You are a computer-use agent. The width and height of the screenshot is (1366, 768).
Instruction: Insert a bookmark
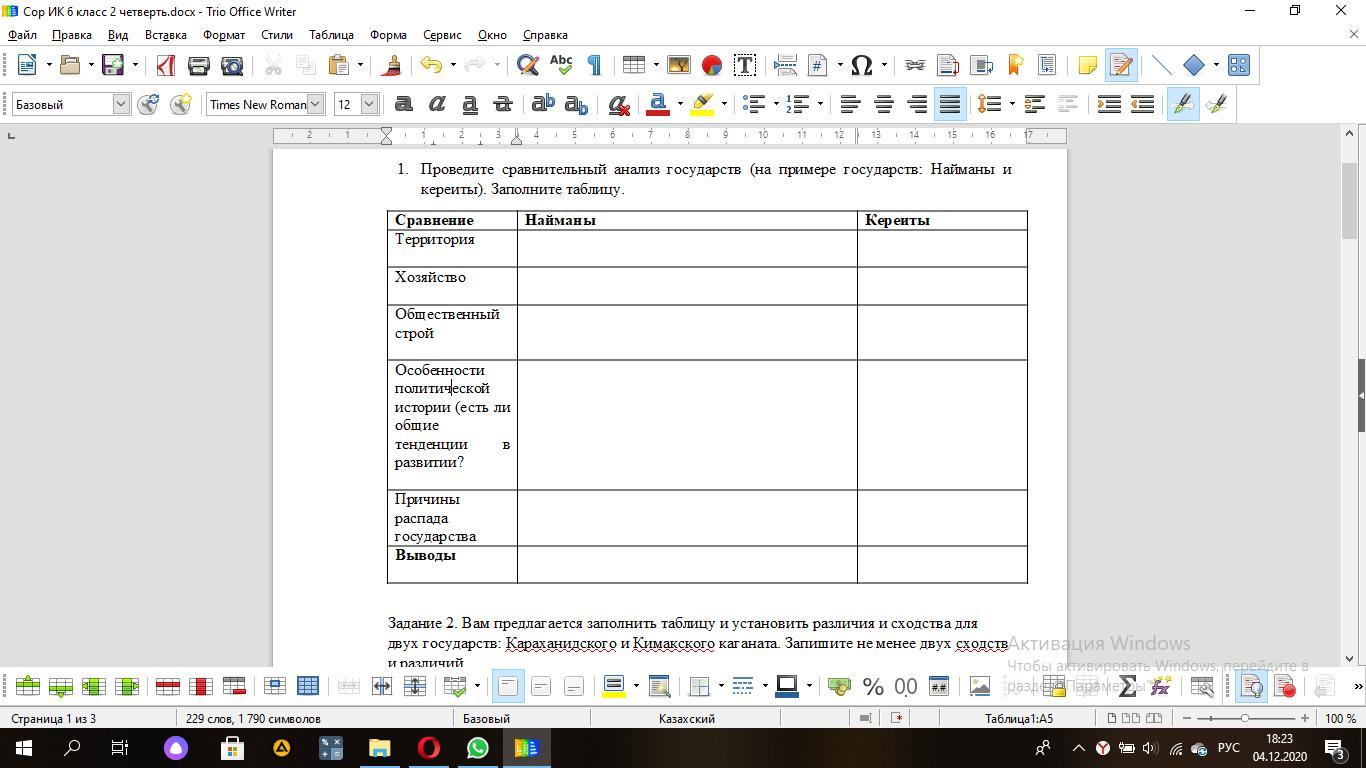coord(1014,65)
